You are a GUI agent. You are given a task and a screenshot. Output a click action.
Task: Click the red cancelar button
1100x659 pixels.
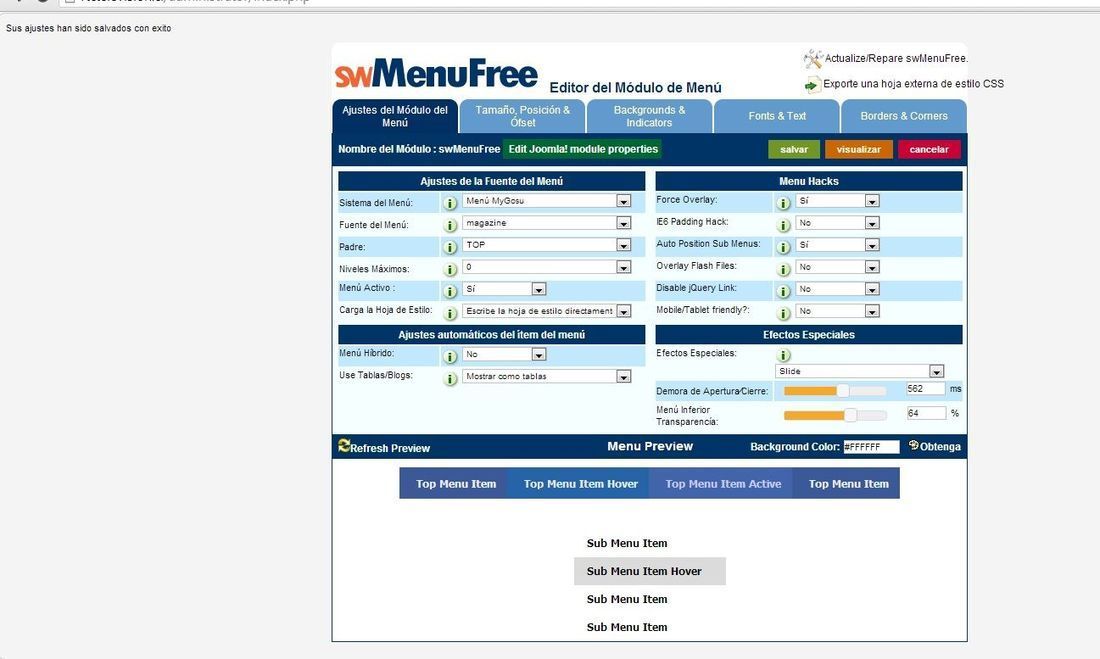pyautogui.click(x=929, y=149)
